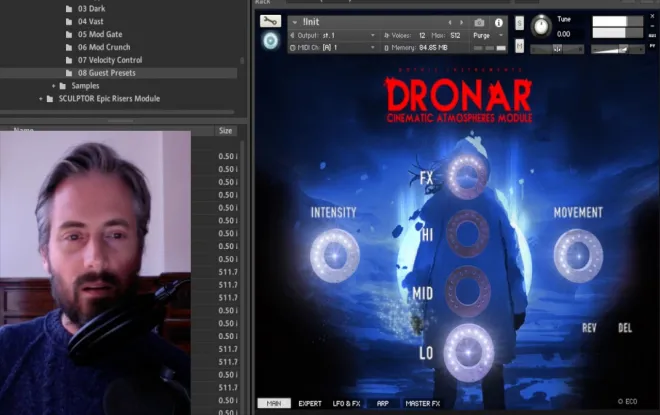The height and width of the screenshot is (415, 660).
Task: Mute the instrument with M button
Action: [x=519, y=45]
